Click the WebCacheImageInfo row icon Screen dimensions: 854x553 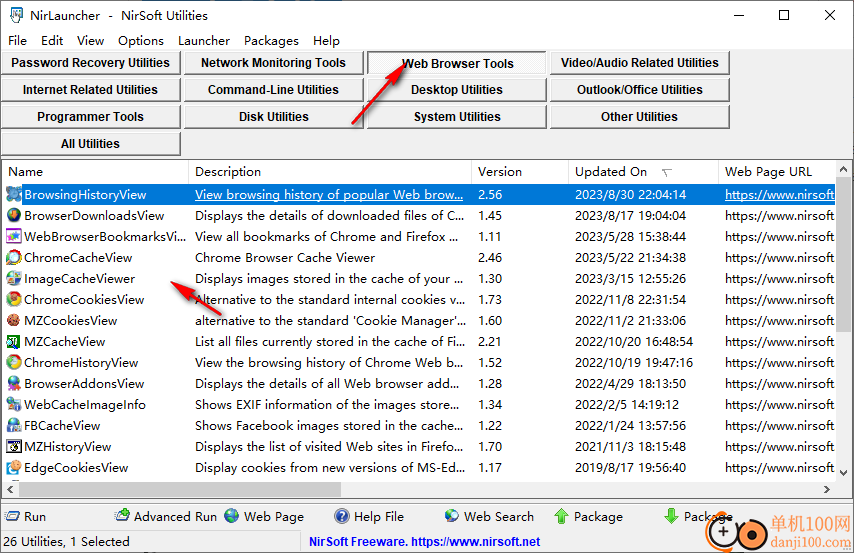coord(14,404)
